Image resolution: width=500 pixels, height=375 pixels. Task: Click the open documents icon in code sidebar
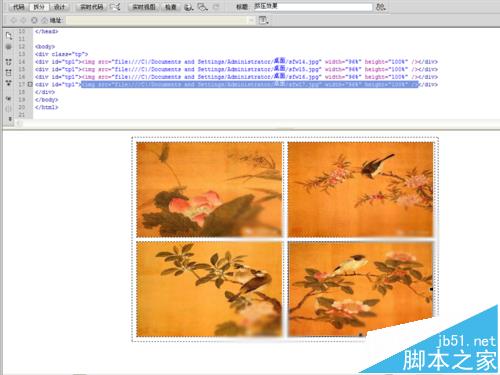click(9, 35)
